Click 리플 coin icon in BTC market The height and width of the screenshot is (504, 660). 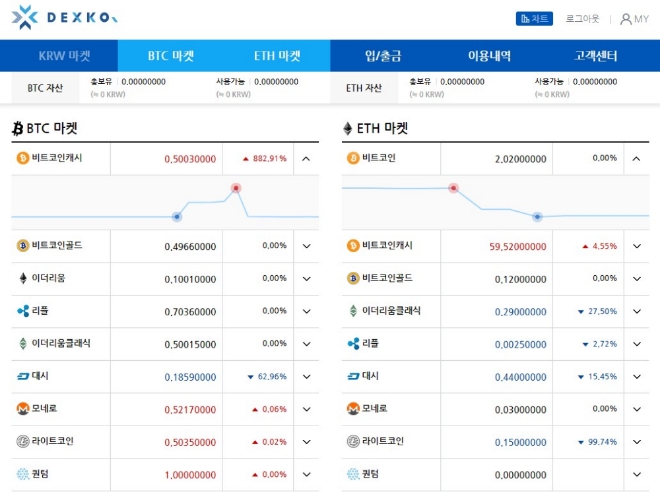click(23, 311)
